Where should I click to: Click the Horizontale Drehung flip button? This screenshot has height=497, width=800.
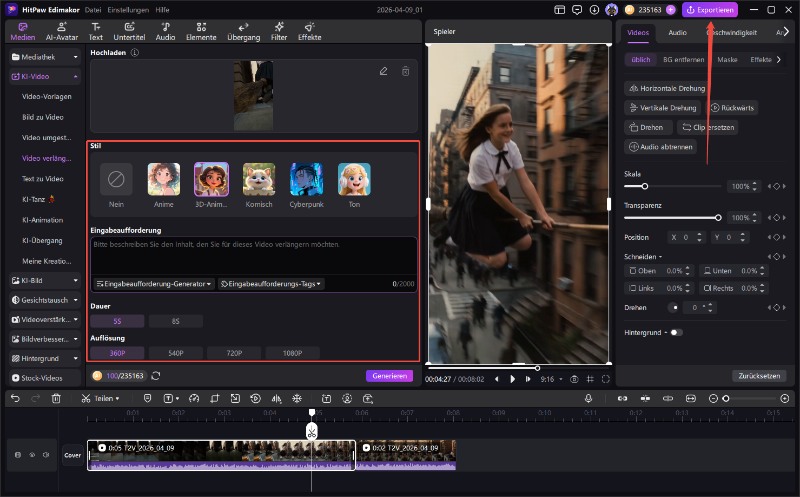pyautogui.click(x=666, y=88)
